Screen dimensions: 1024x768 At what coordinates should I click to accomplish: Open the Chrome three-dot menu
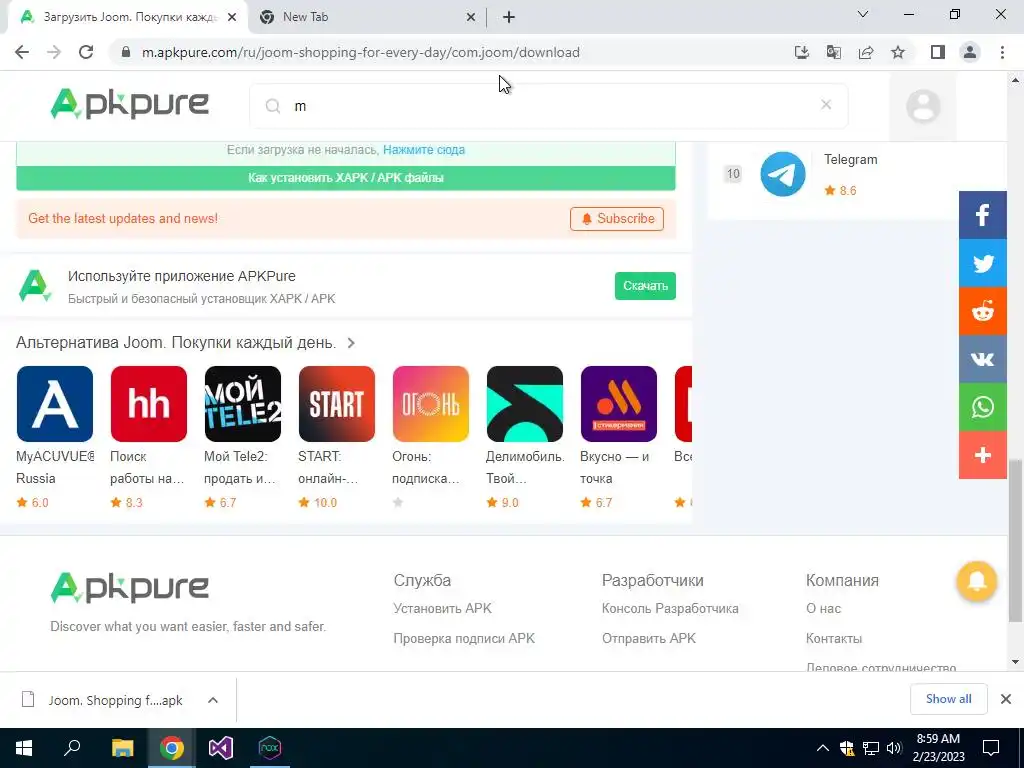point(1002,52)
